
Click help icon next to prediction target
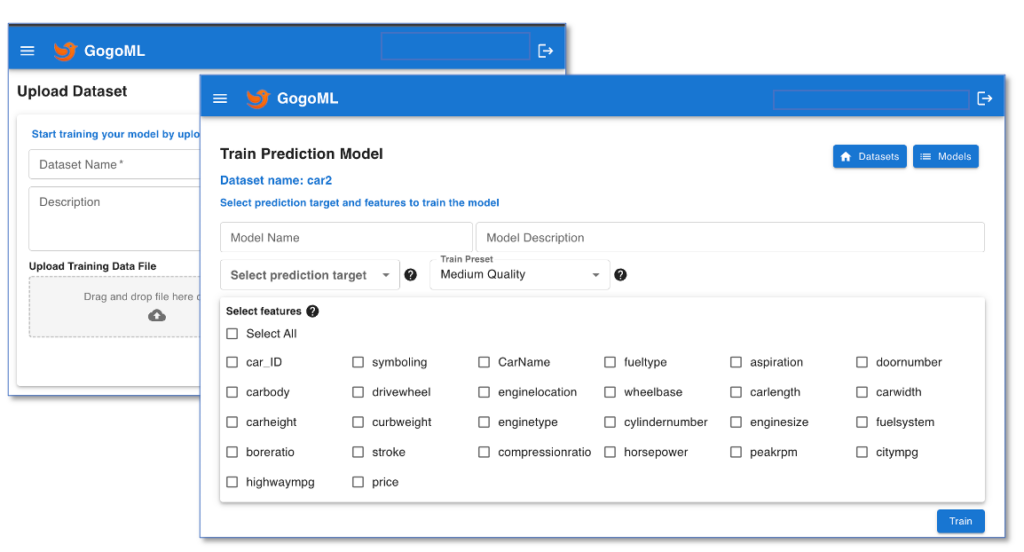410,275
